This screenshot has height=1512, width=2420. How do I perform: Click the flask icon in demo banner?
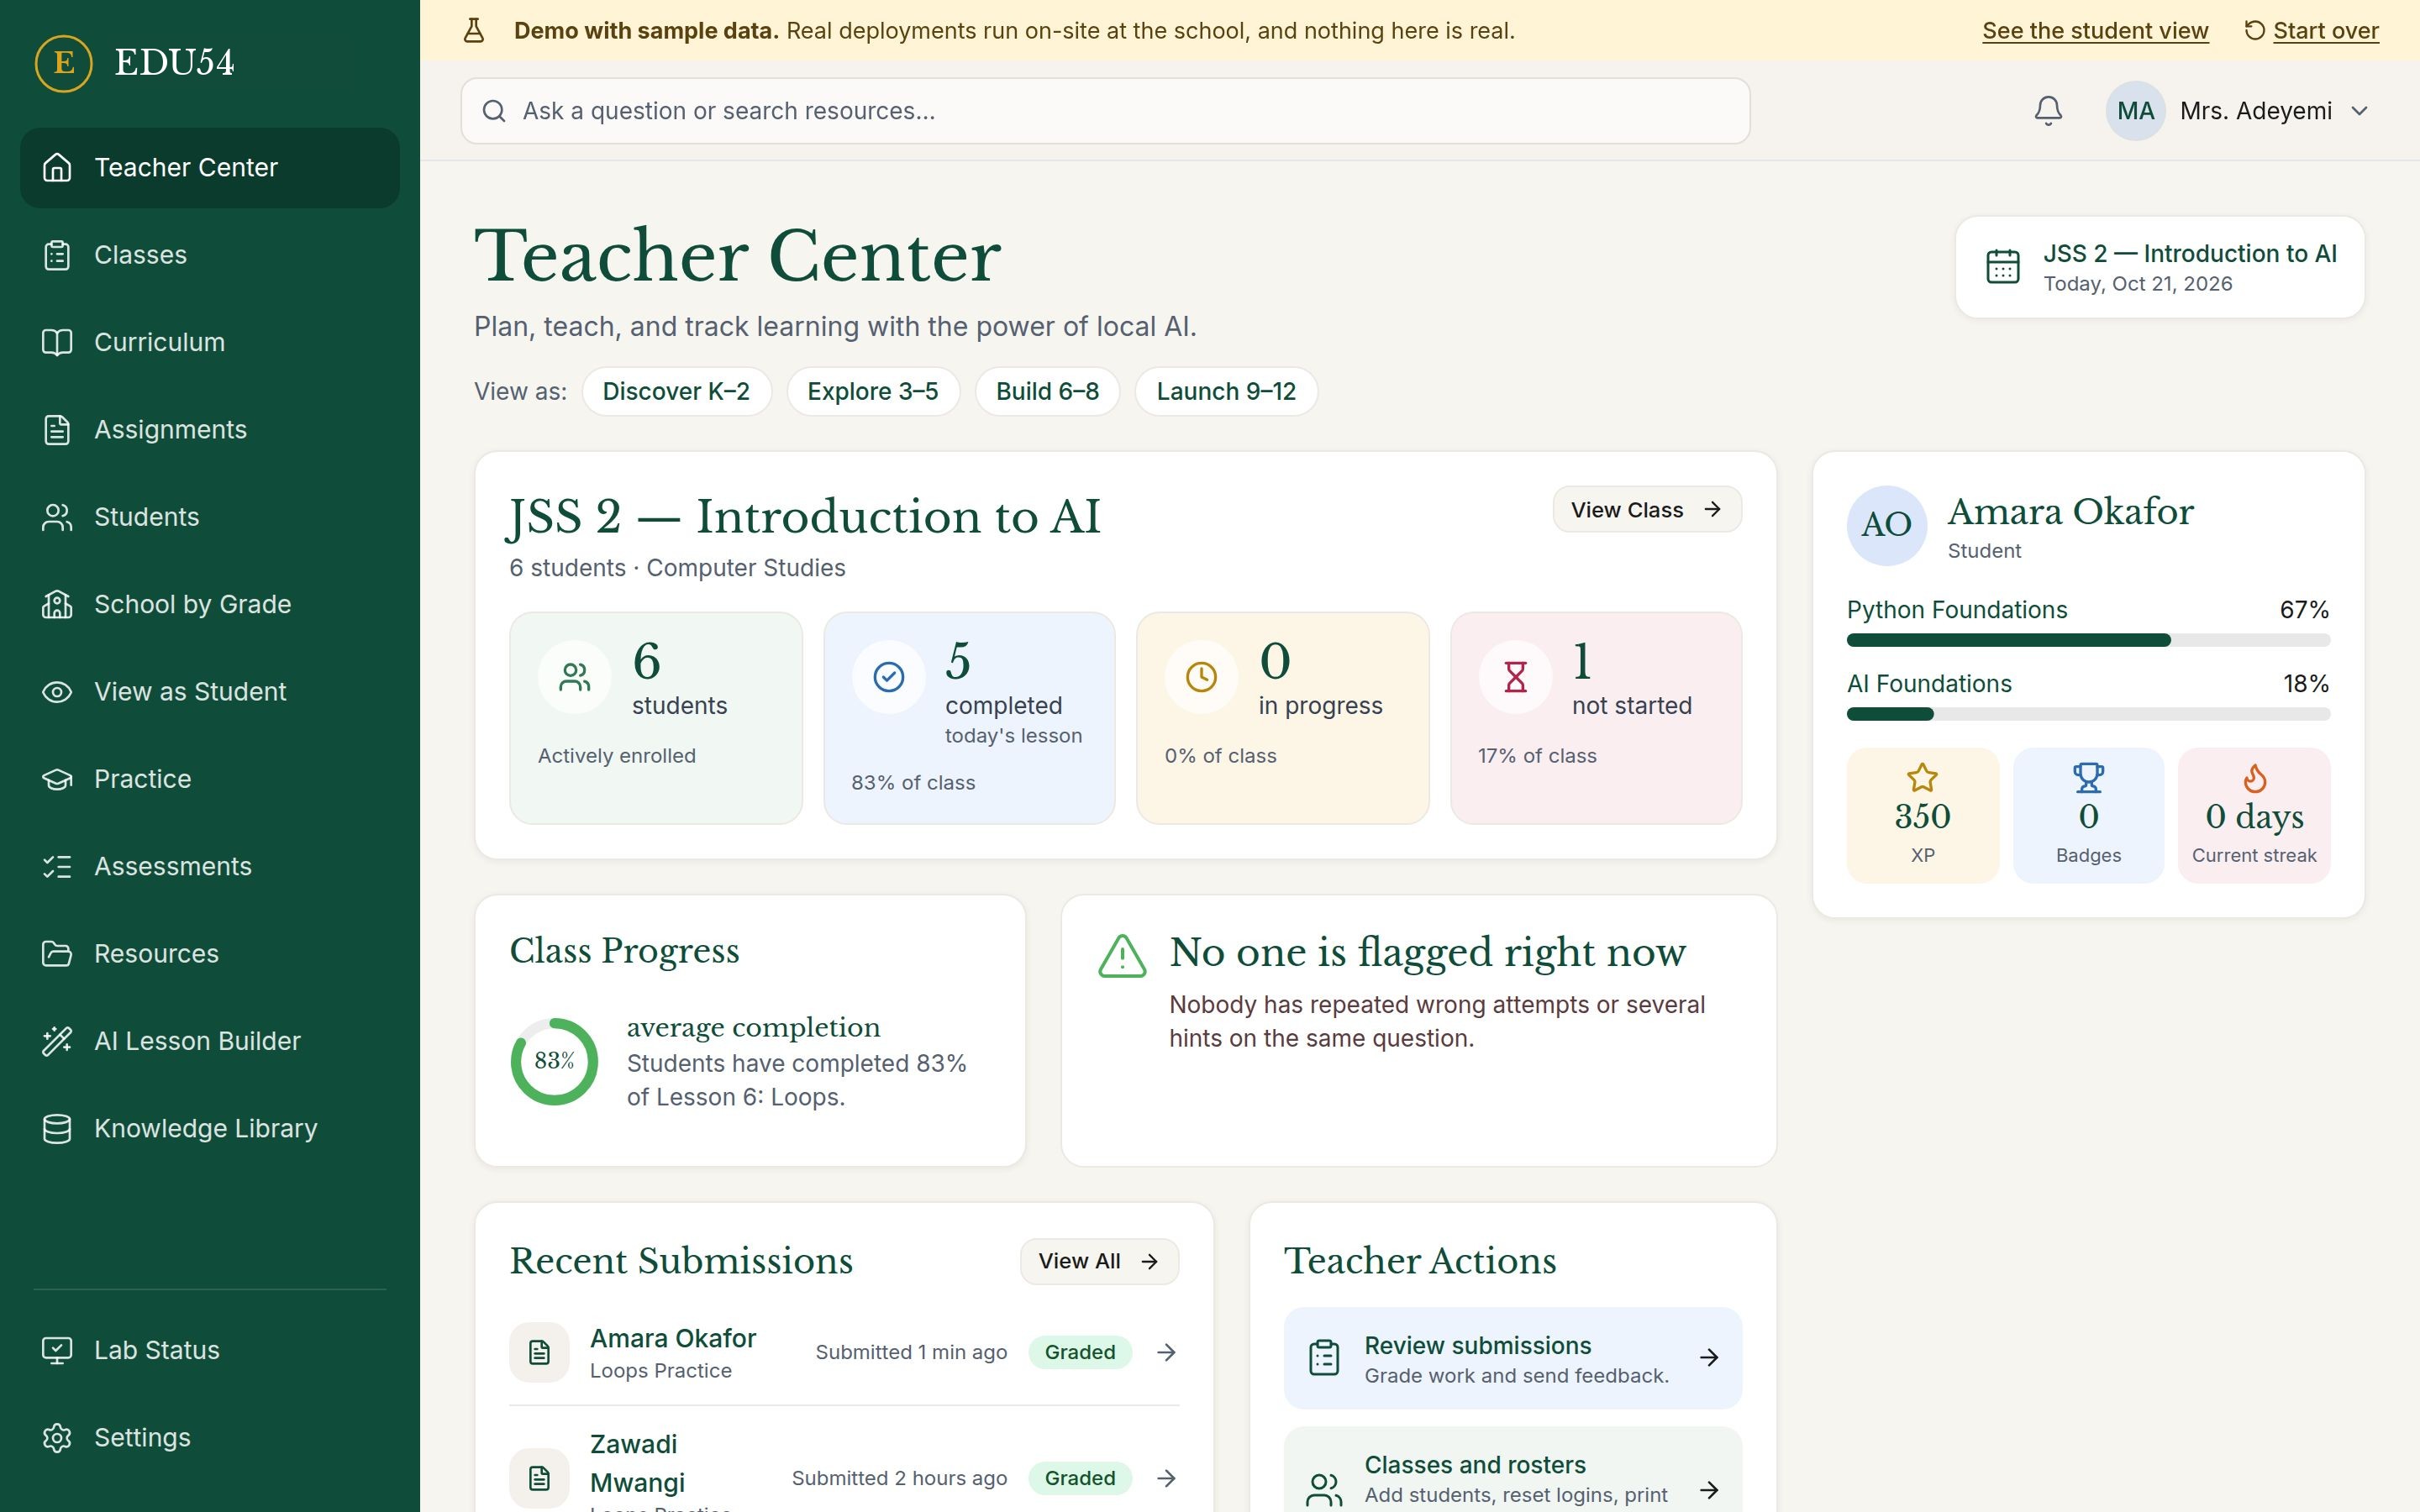[474, 31]
